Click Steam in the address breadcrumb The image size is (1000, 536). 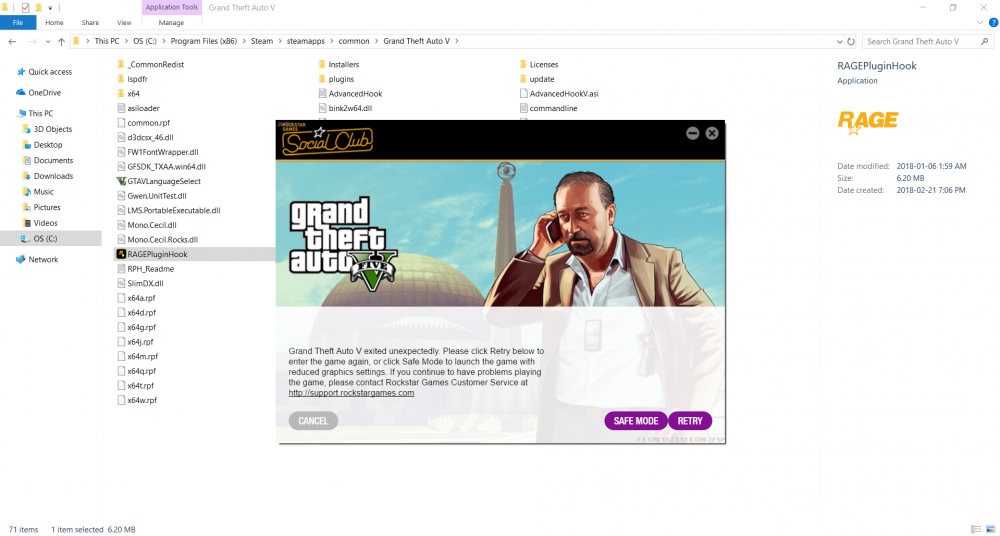261,41
